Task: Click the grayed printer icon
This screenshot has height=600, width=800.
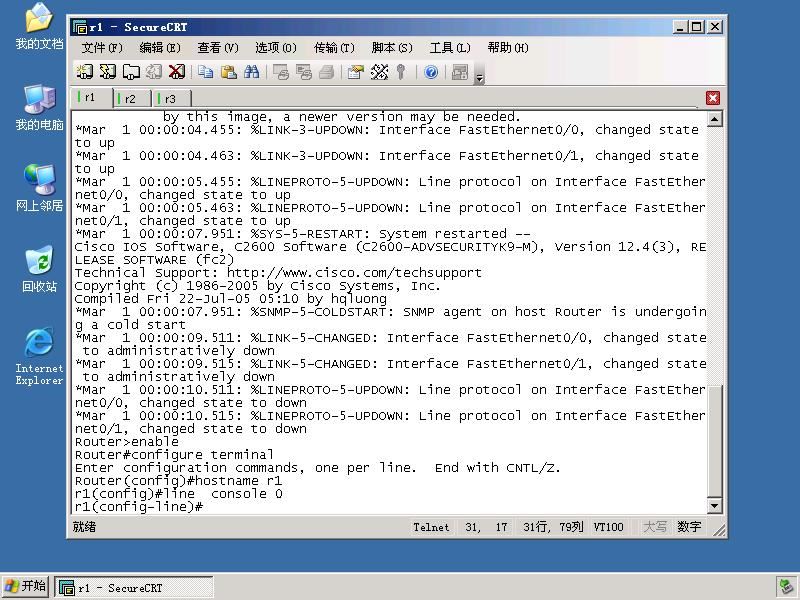Action: click(x=327, y=72)
